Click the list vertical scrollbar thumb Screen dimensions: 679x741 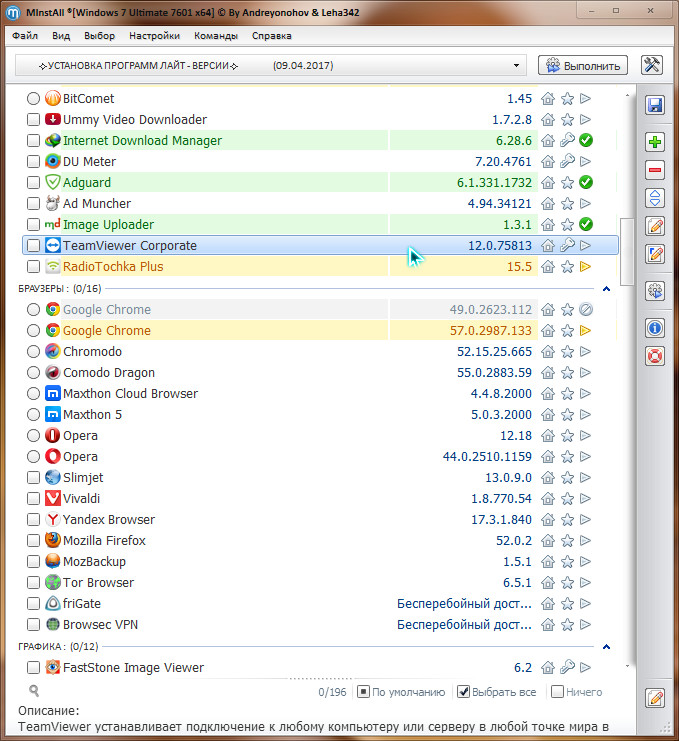tap(627, 252)
